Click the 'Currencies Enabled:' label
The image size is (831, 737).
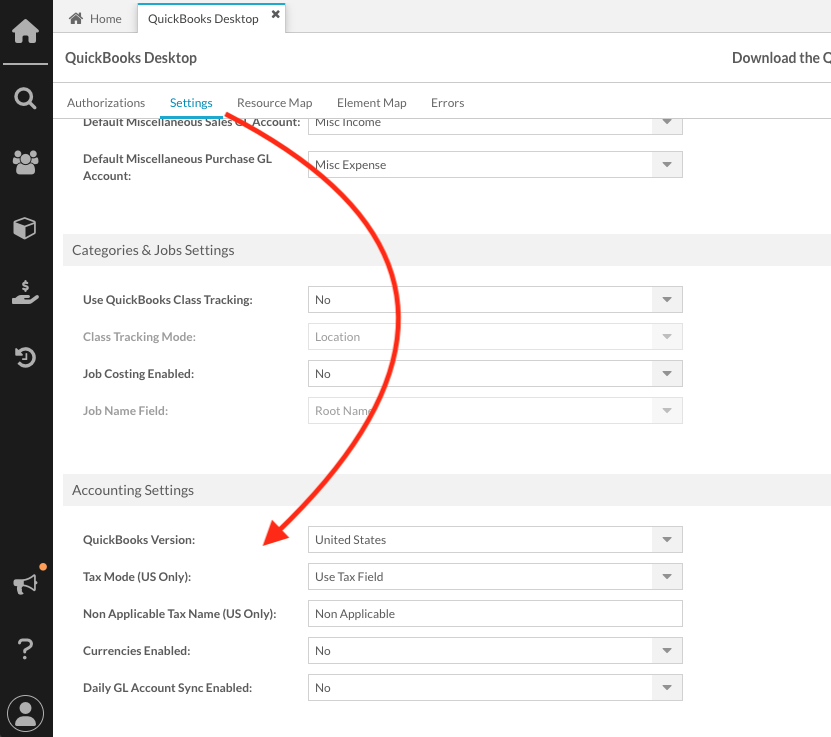tap(137, 651)
